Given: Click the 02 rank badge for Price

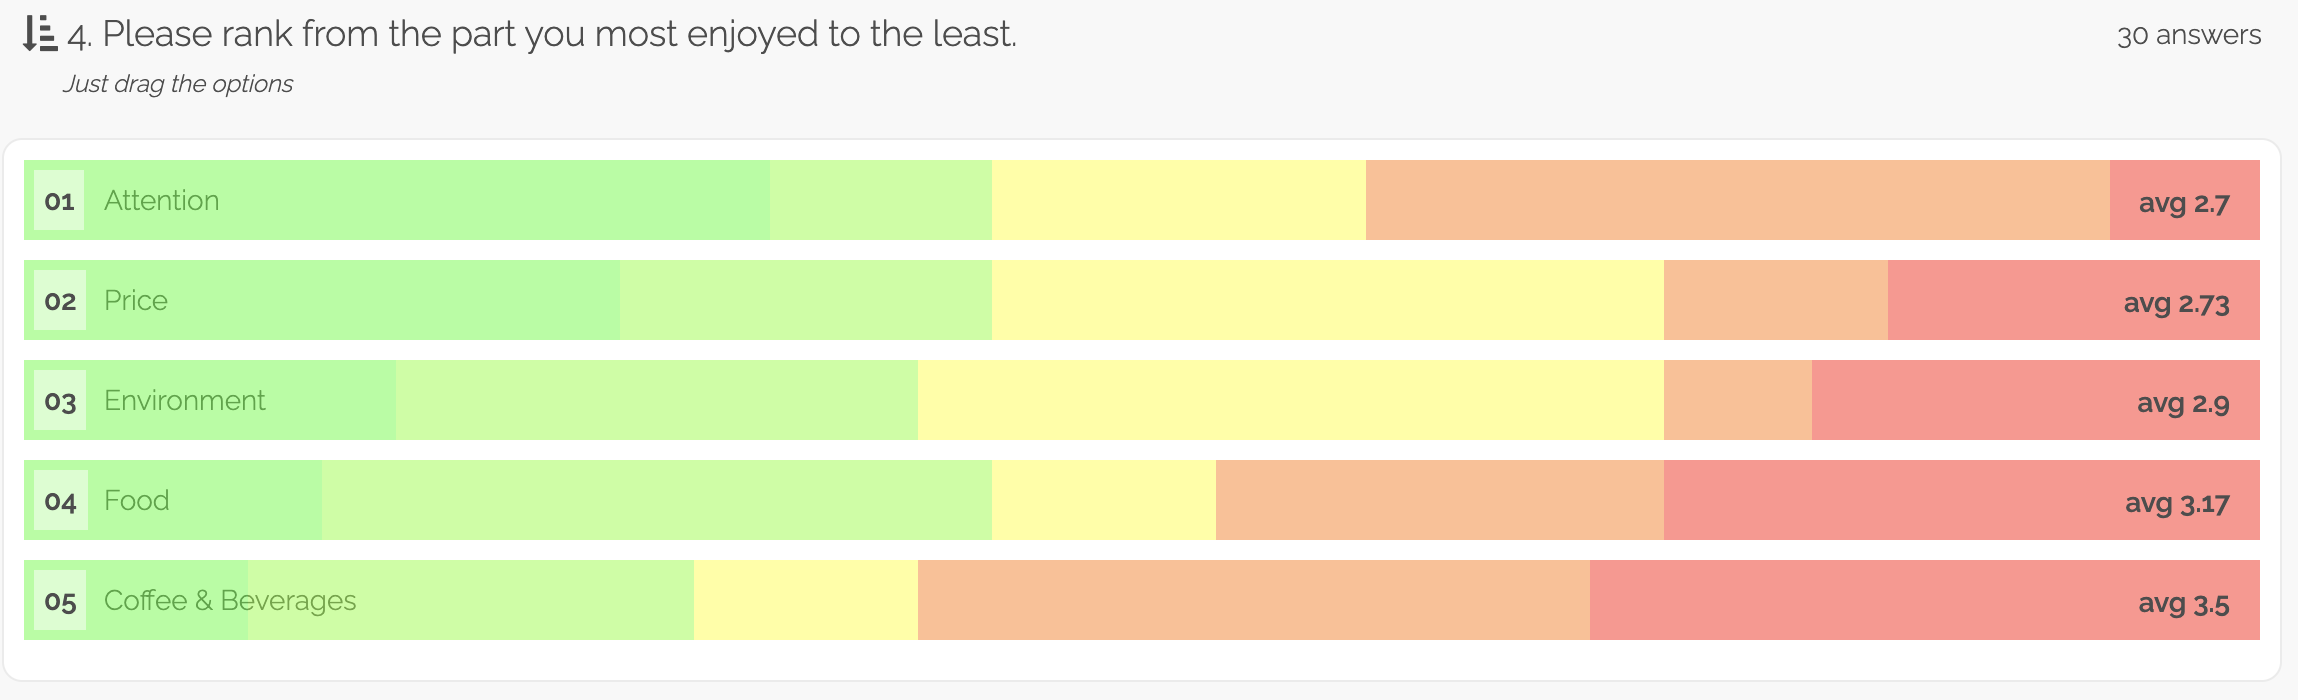Looking at the screenshot, I should pyautogui.click(x=60, y=301).
